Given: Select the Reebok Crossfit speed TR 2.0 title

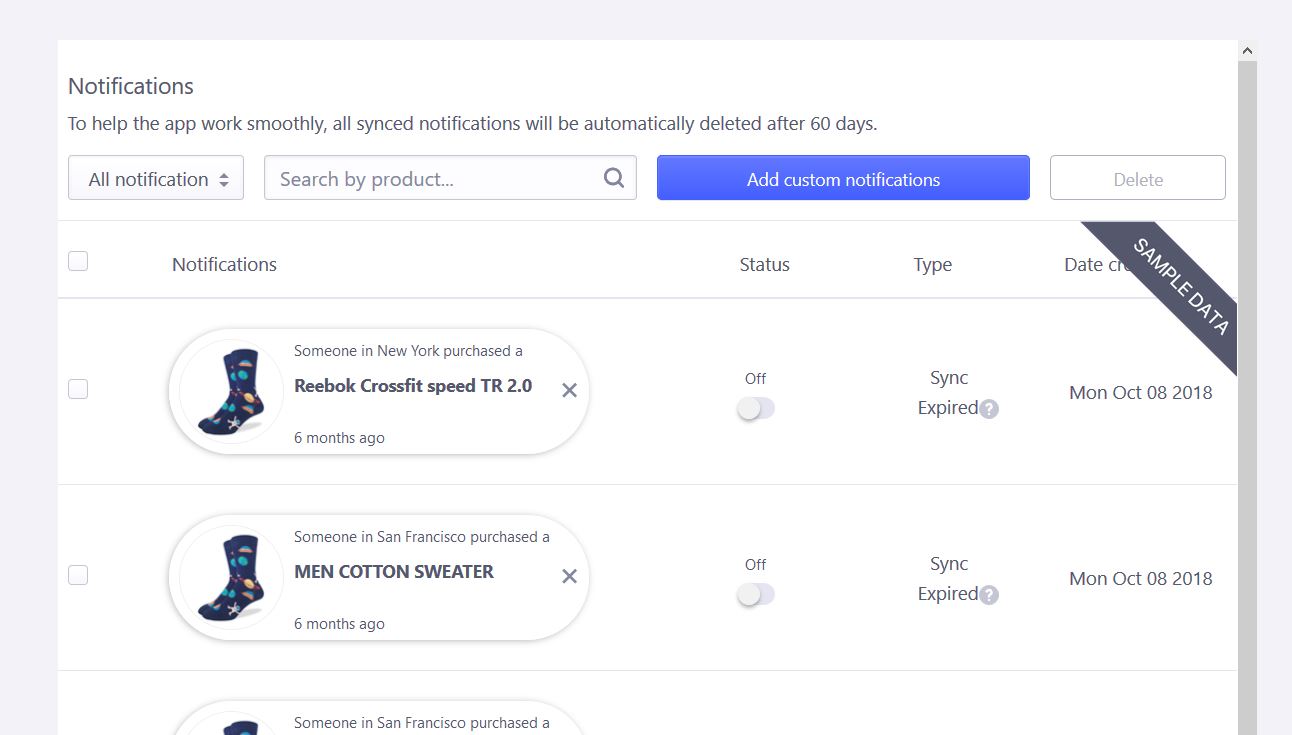Looking at the screenshot, I should pos(413,386).
